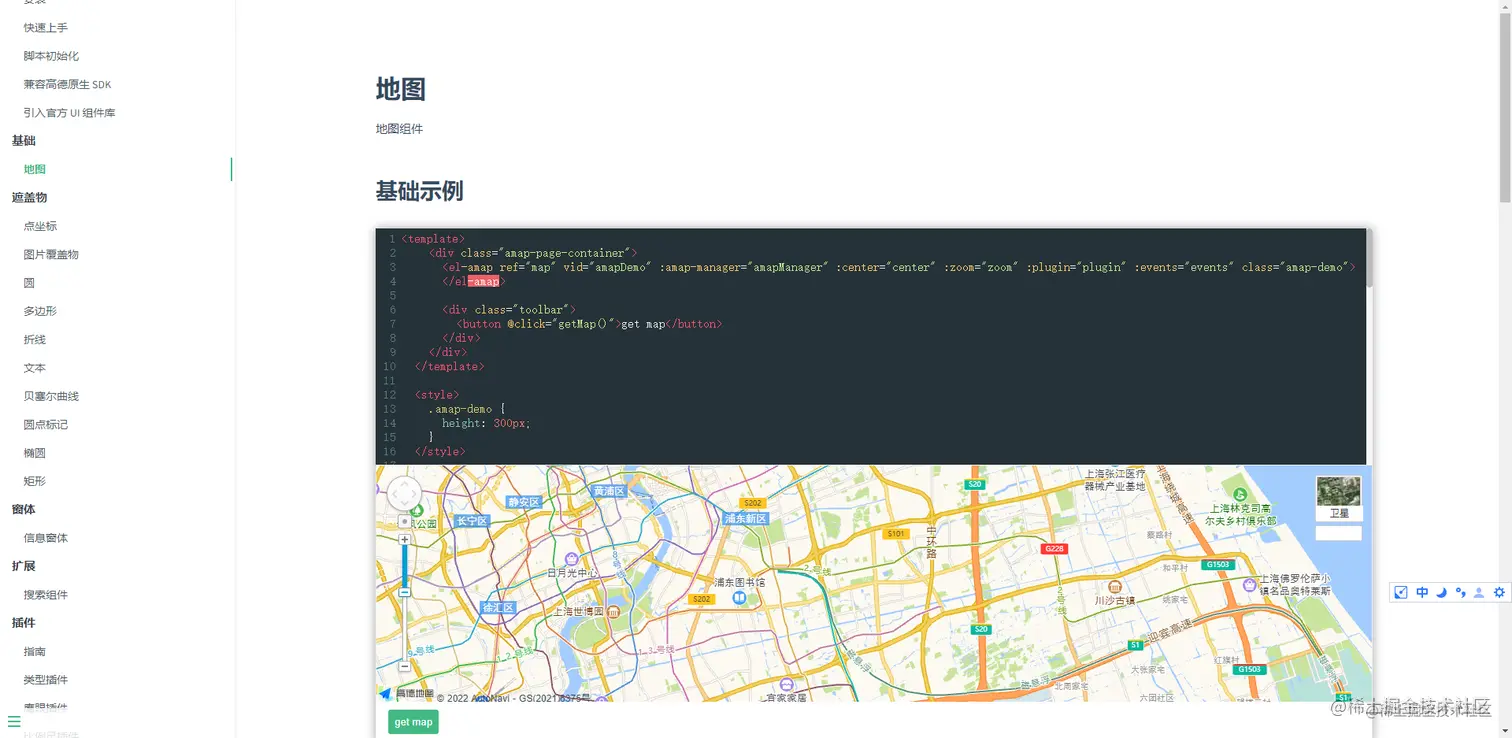
Task: Open 兼容高德原生 SDK sidebar page
Action: coord(68,84)
